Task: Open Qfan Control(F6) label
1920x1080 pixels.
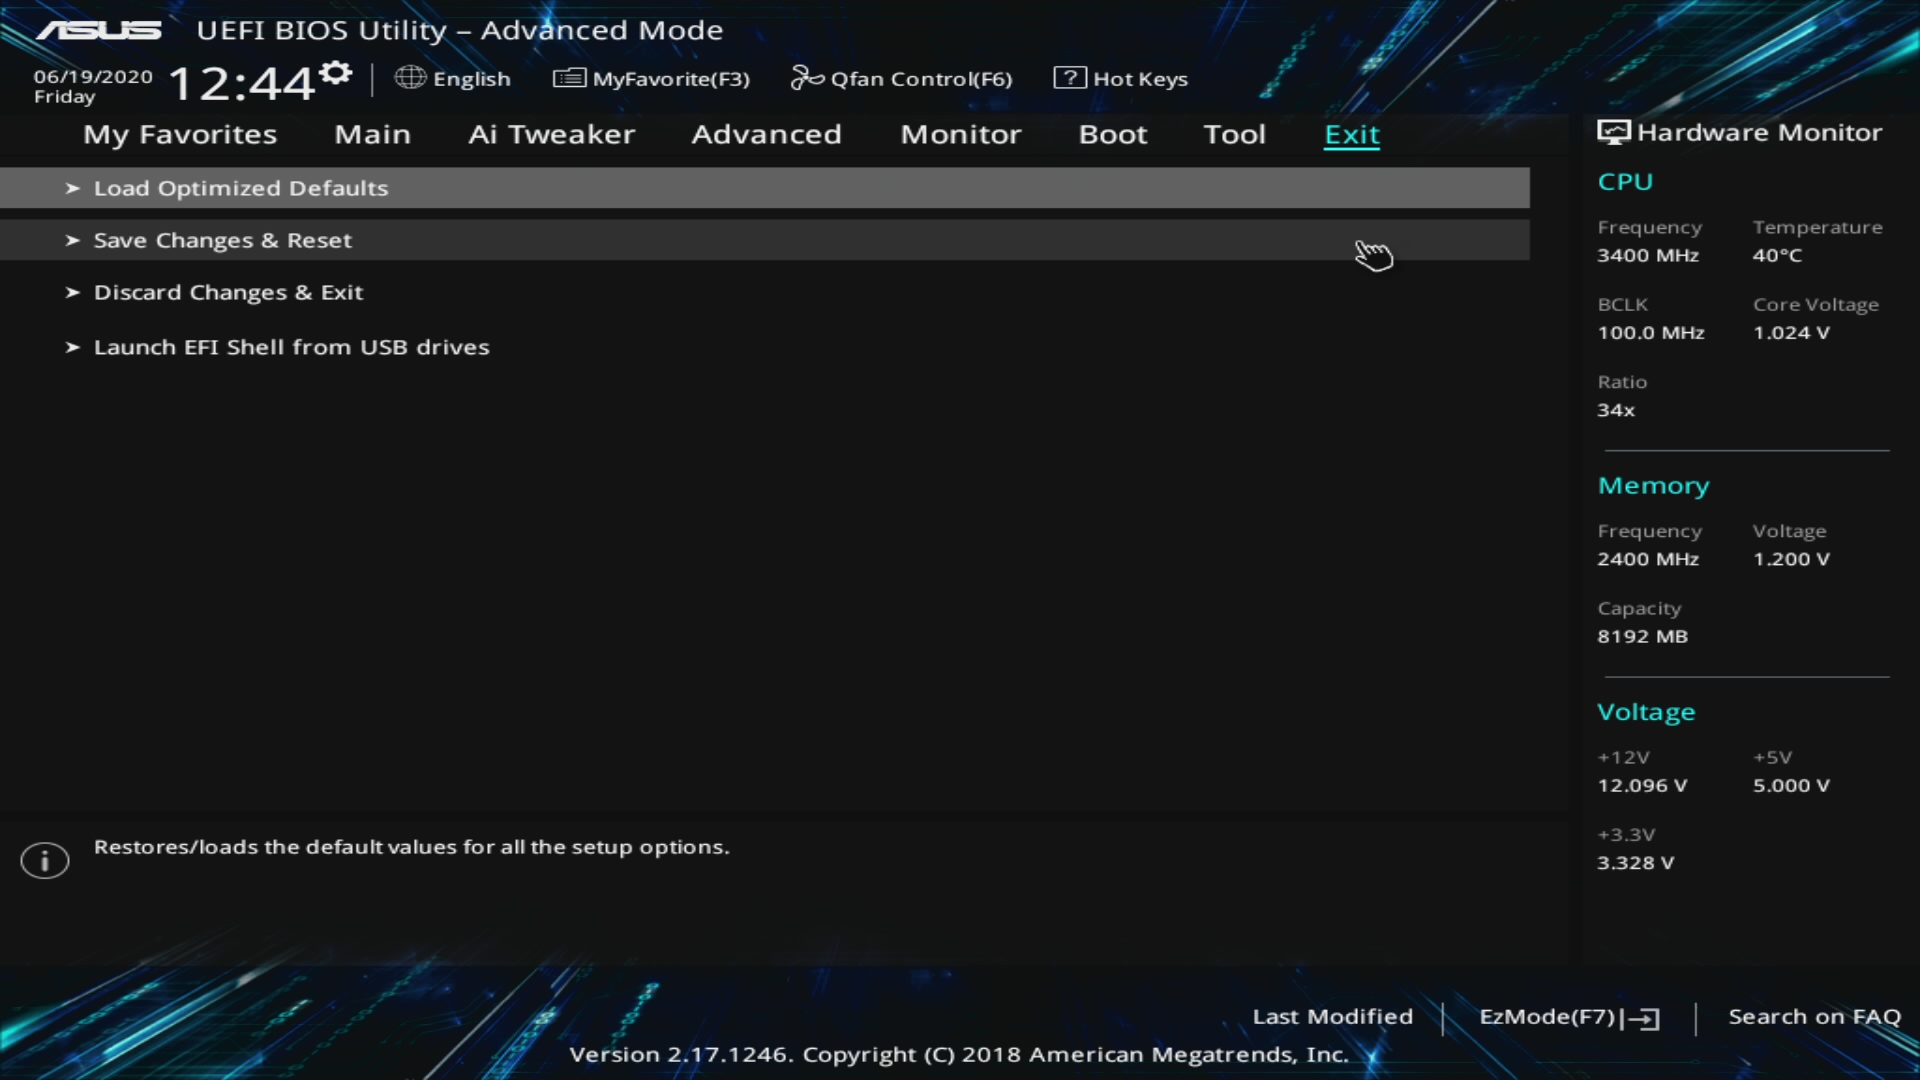Action: point(921,79)
